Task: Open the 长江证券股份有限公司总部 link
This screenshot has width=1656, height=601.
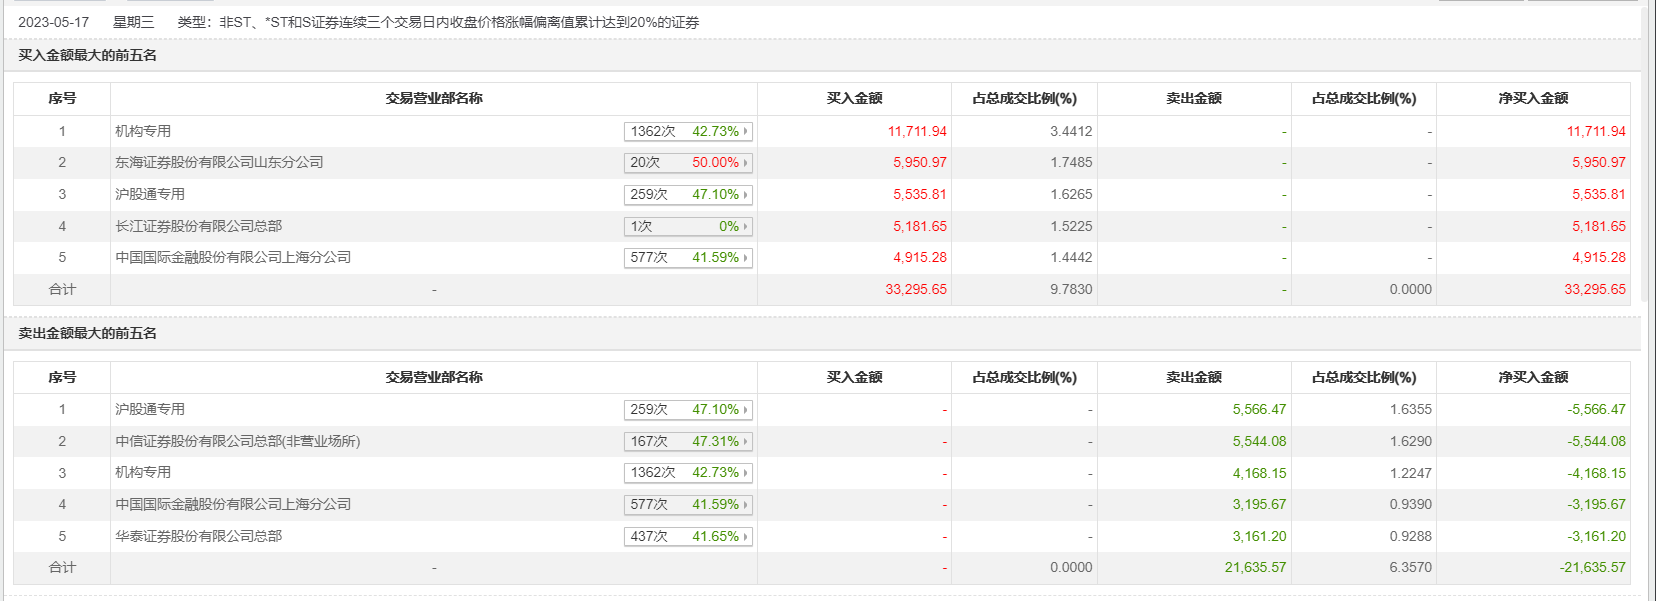Action: [x=198, y=226]
